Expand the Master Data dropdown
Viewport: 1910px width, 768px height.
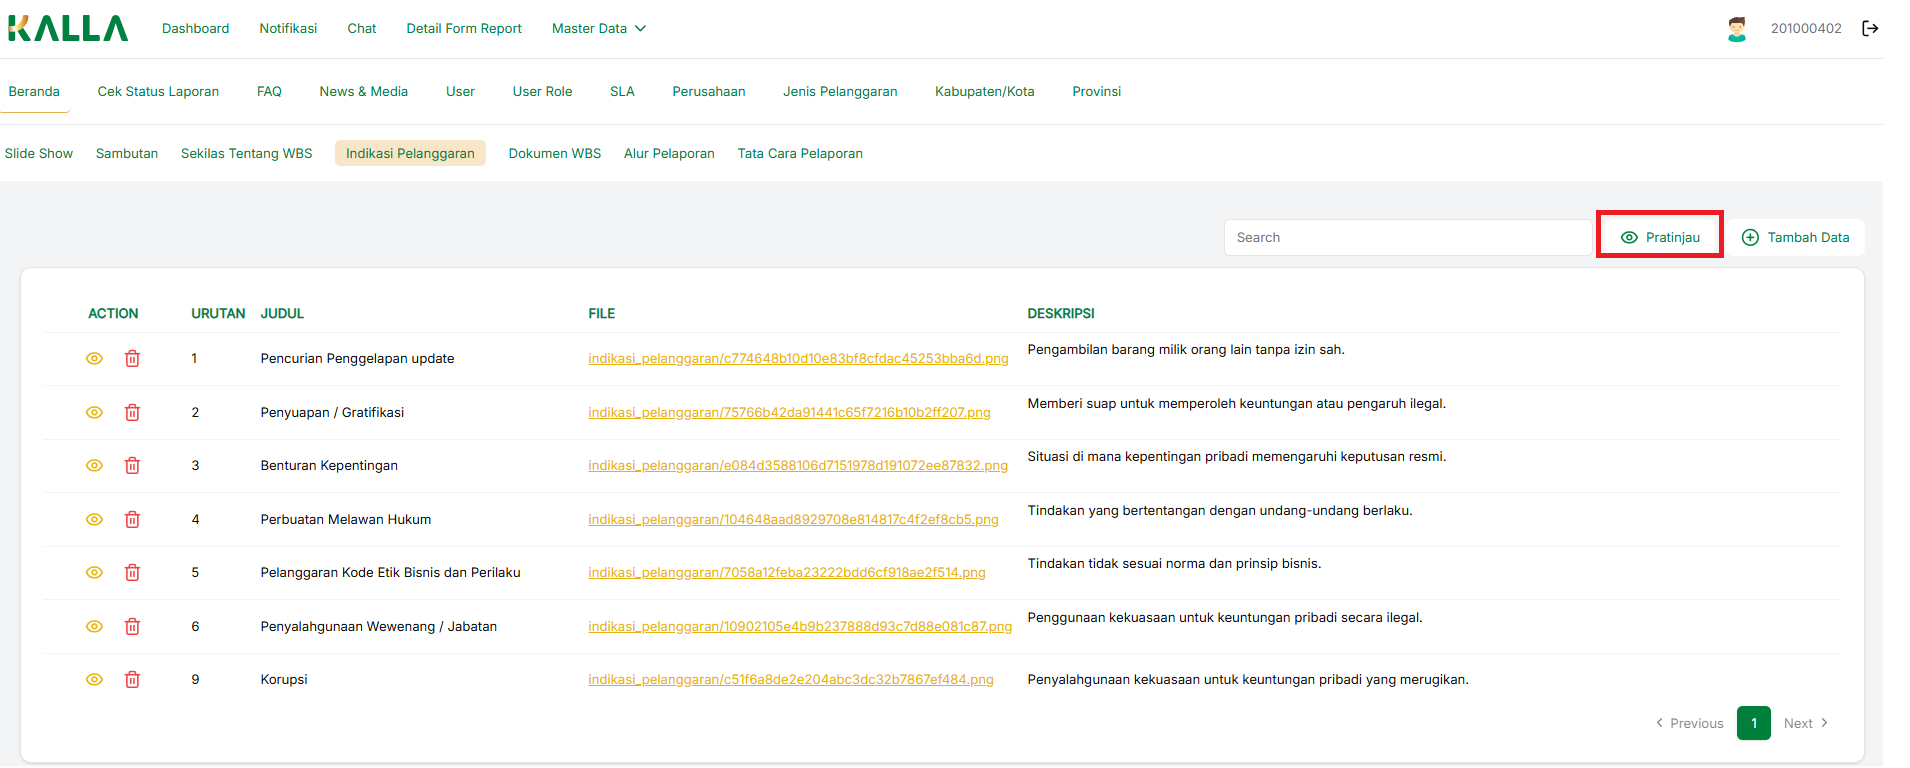[598, 29]
